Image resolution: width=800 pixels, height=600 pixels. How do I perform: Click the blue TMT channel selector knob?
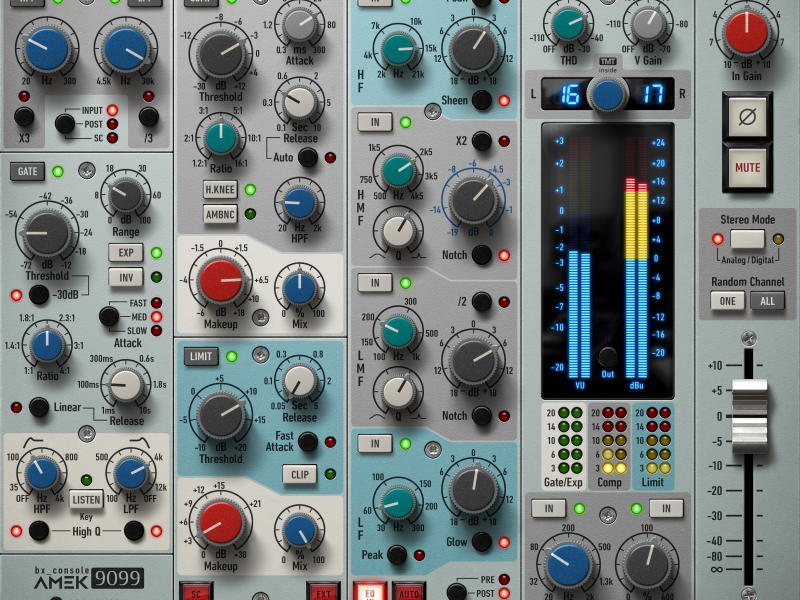tap(608, 94)
